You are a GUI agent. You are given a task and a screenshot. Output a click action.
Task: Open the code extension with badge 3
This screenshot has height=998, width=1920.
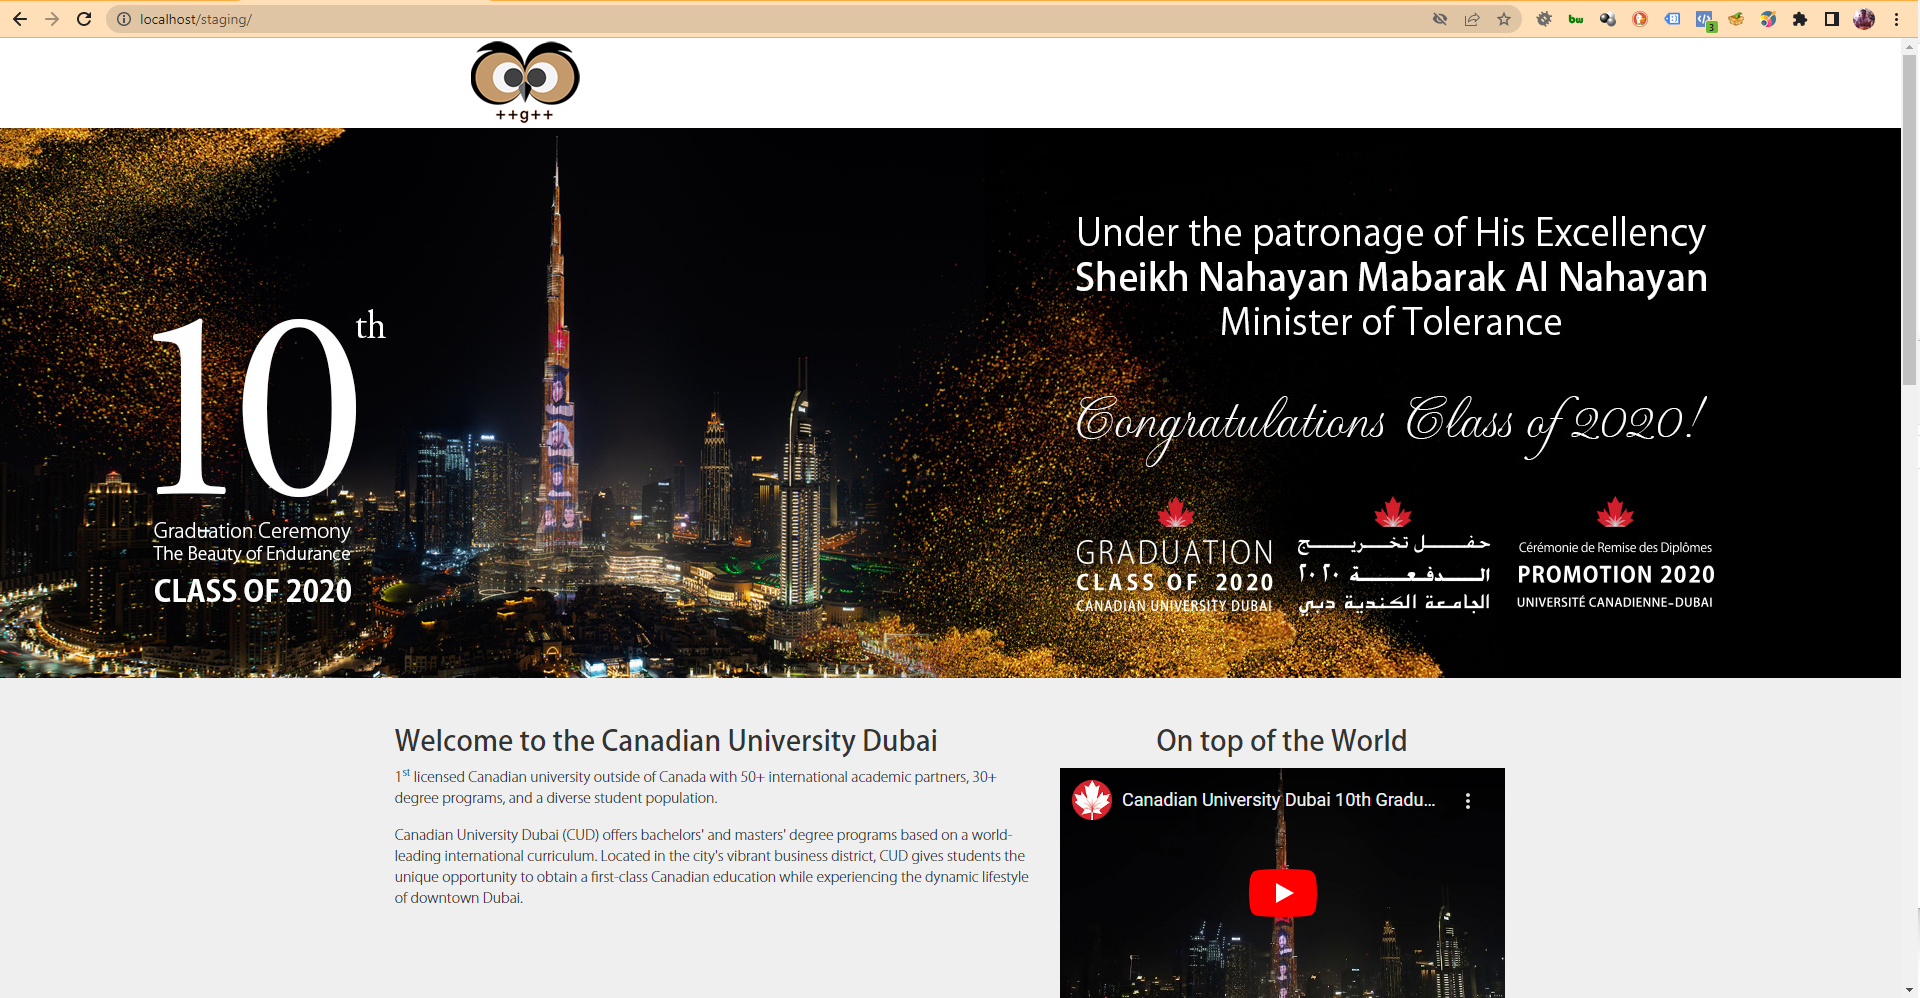1705,20
